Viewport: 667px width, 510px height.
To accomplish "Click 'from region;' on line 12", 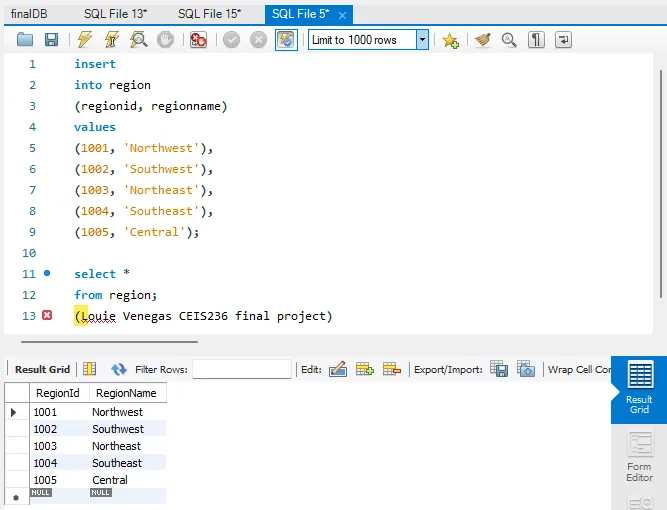I will [116, 295].
